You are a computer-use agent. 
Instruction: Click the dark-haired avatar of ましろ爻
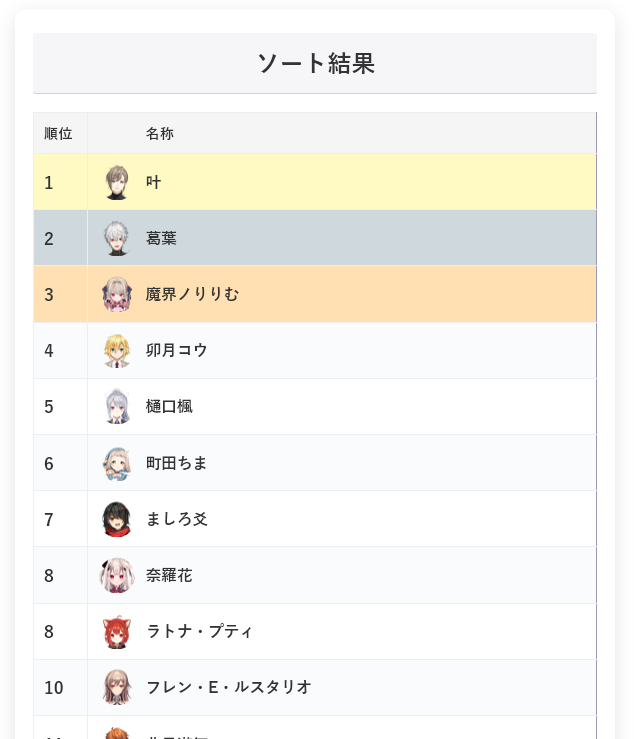(117, 519)
